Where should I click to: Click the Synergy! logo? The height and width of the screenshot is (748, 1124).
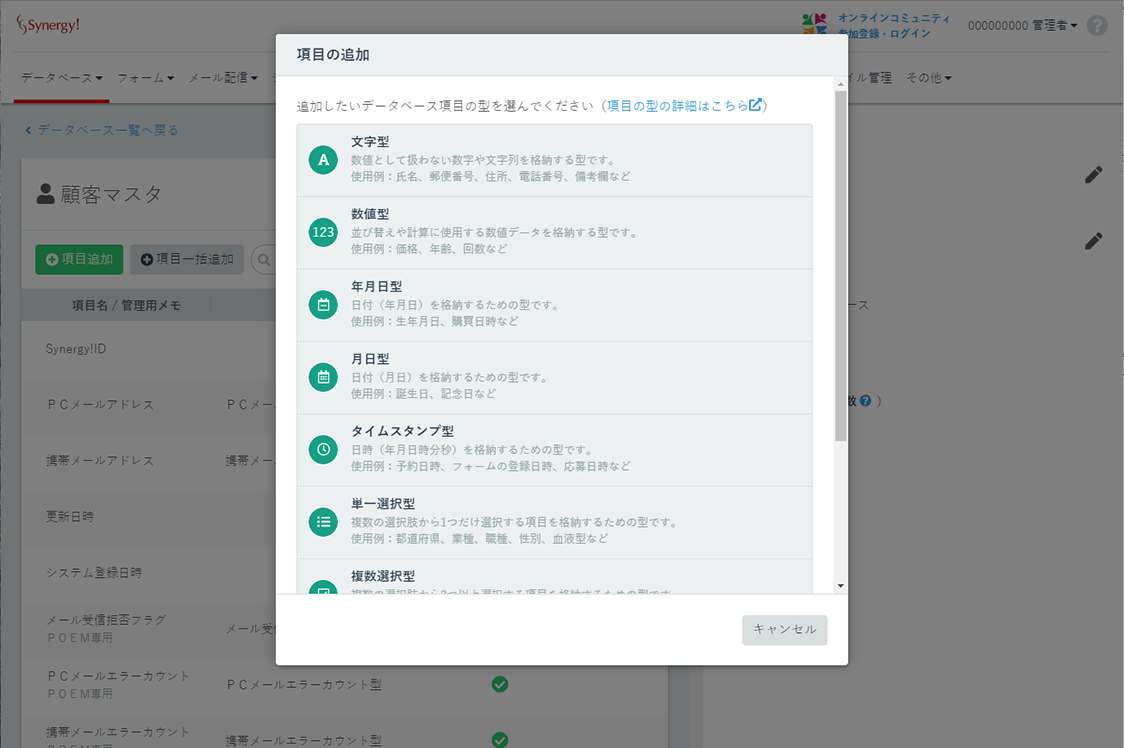(48, 24)
